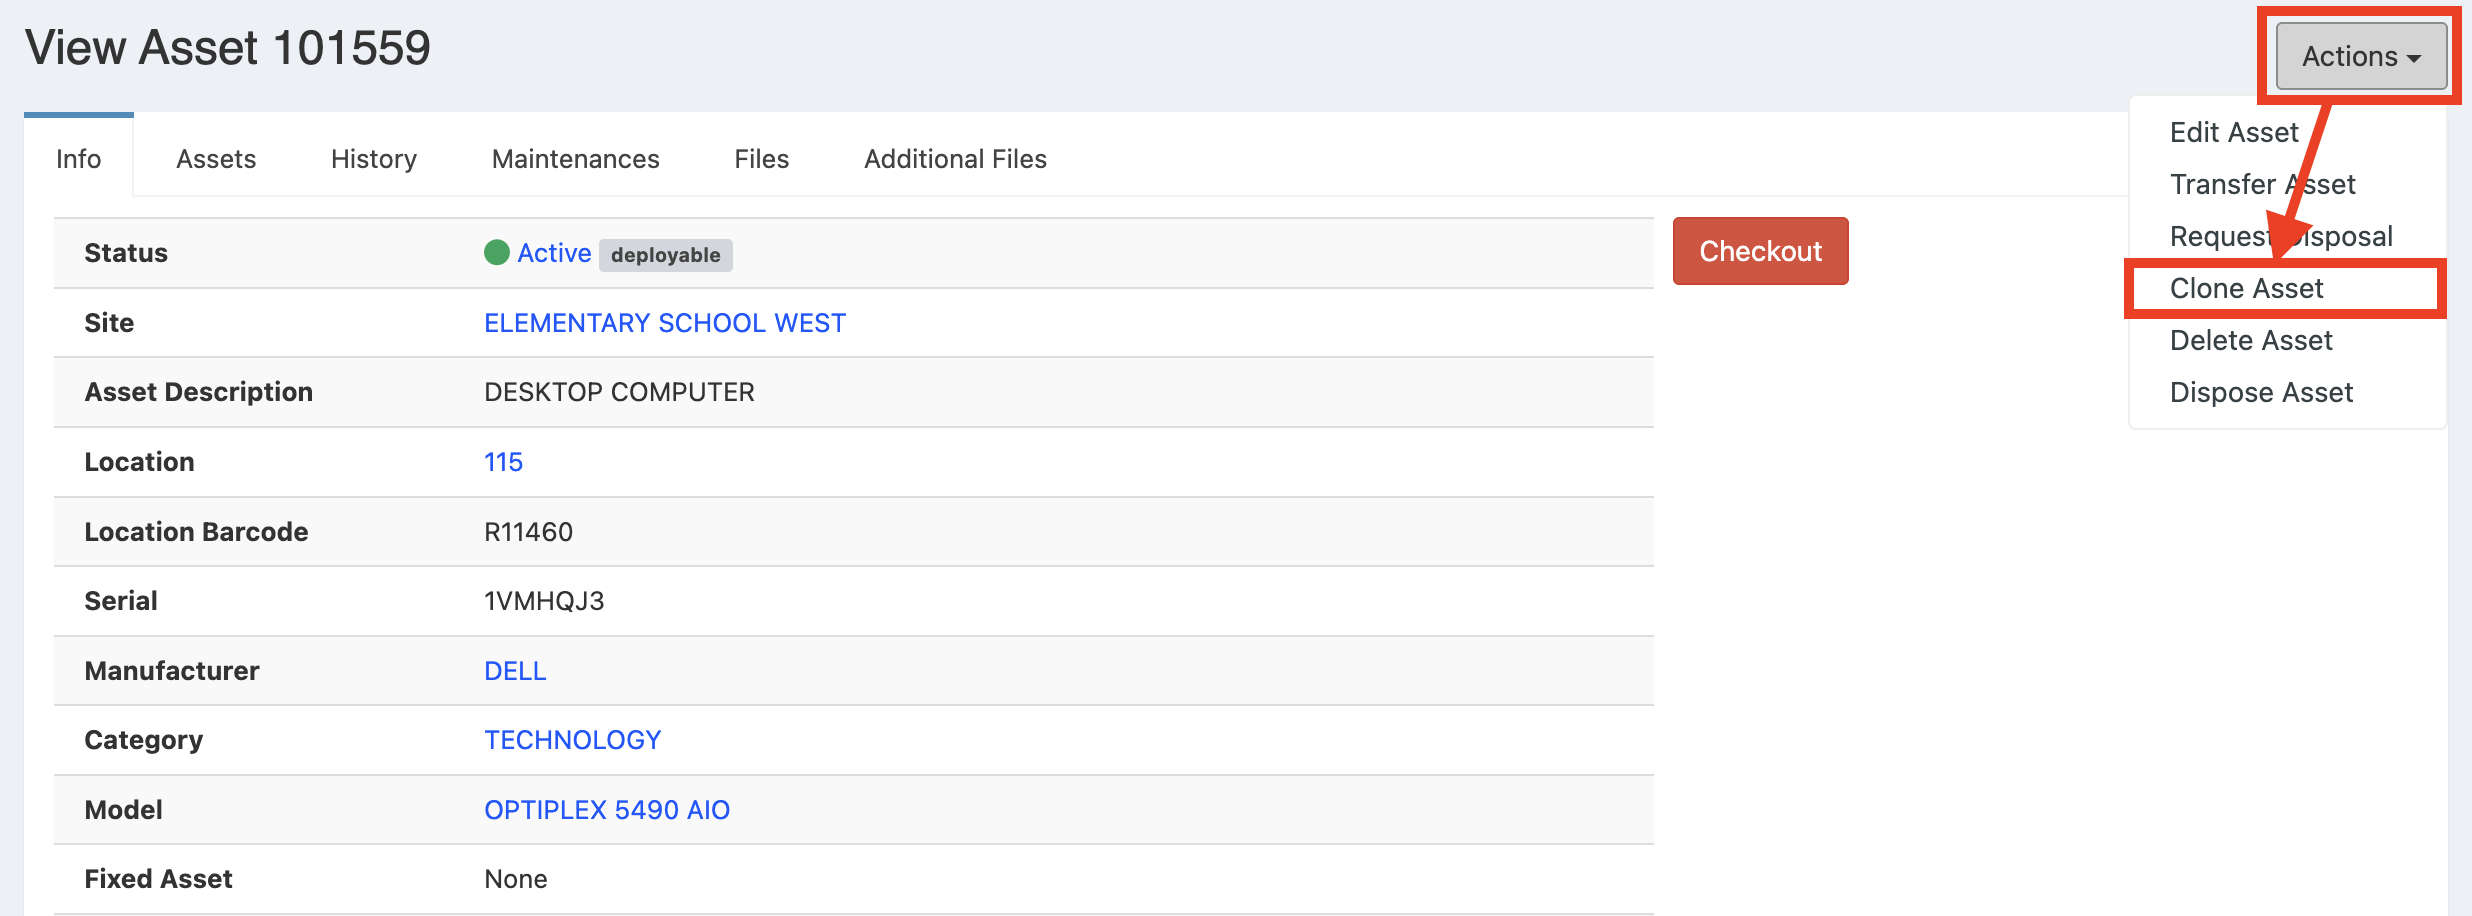
Task: Open the Additional Files tab
Action: [x=955, y=159]
